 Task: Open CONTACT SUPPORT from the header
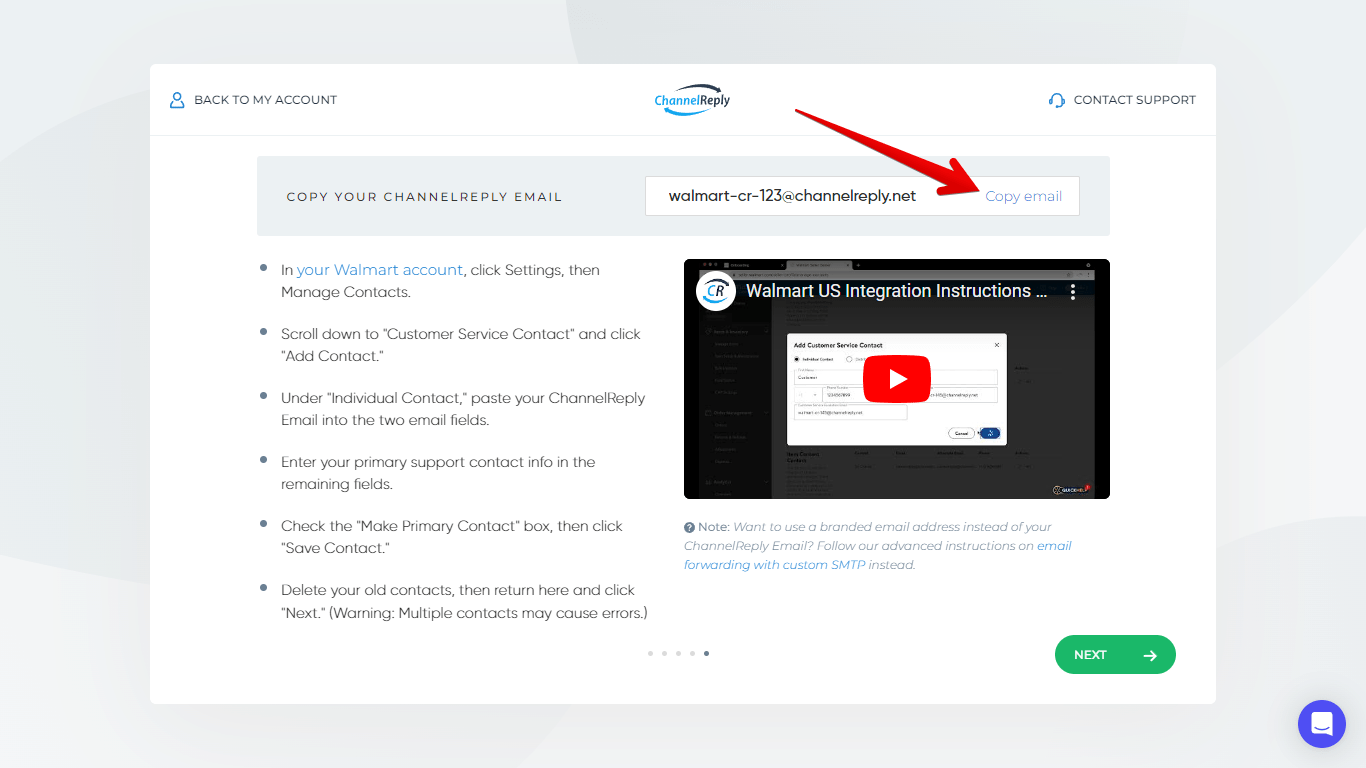[1134, 99]
